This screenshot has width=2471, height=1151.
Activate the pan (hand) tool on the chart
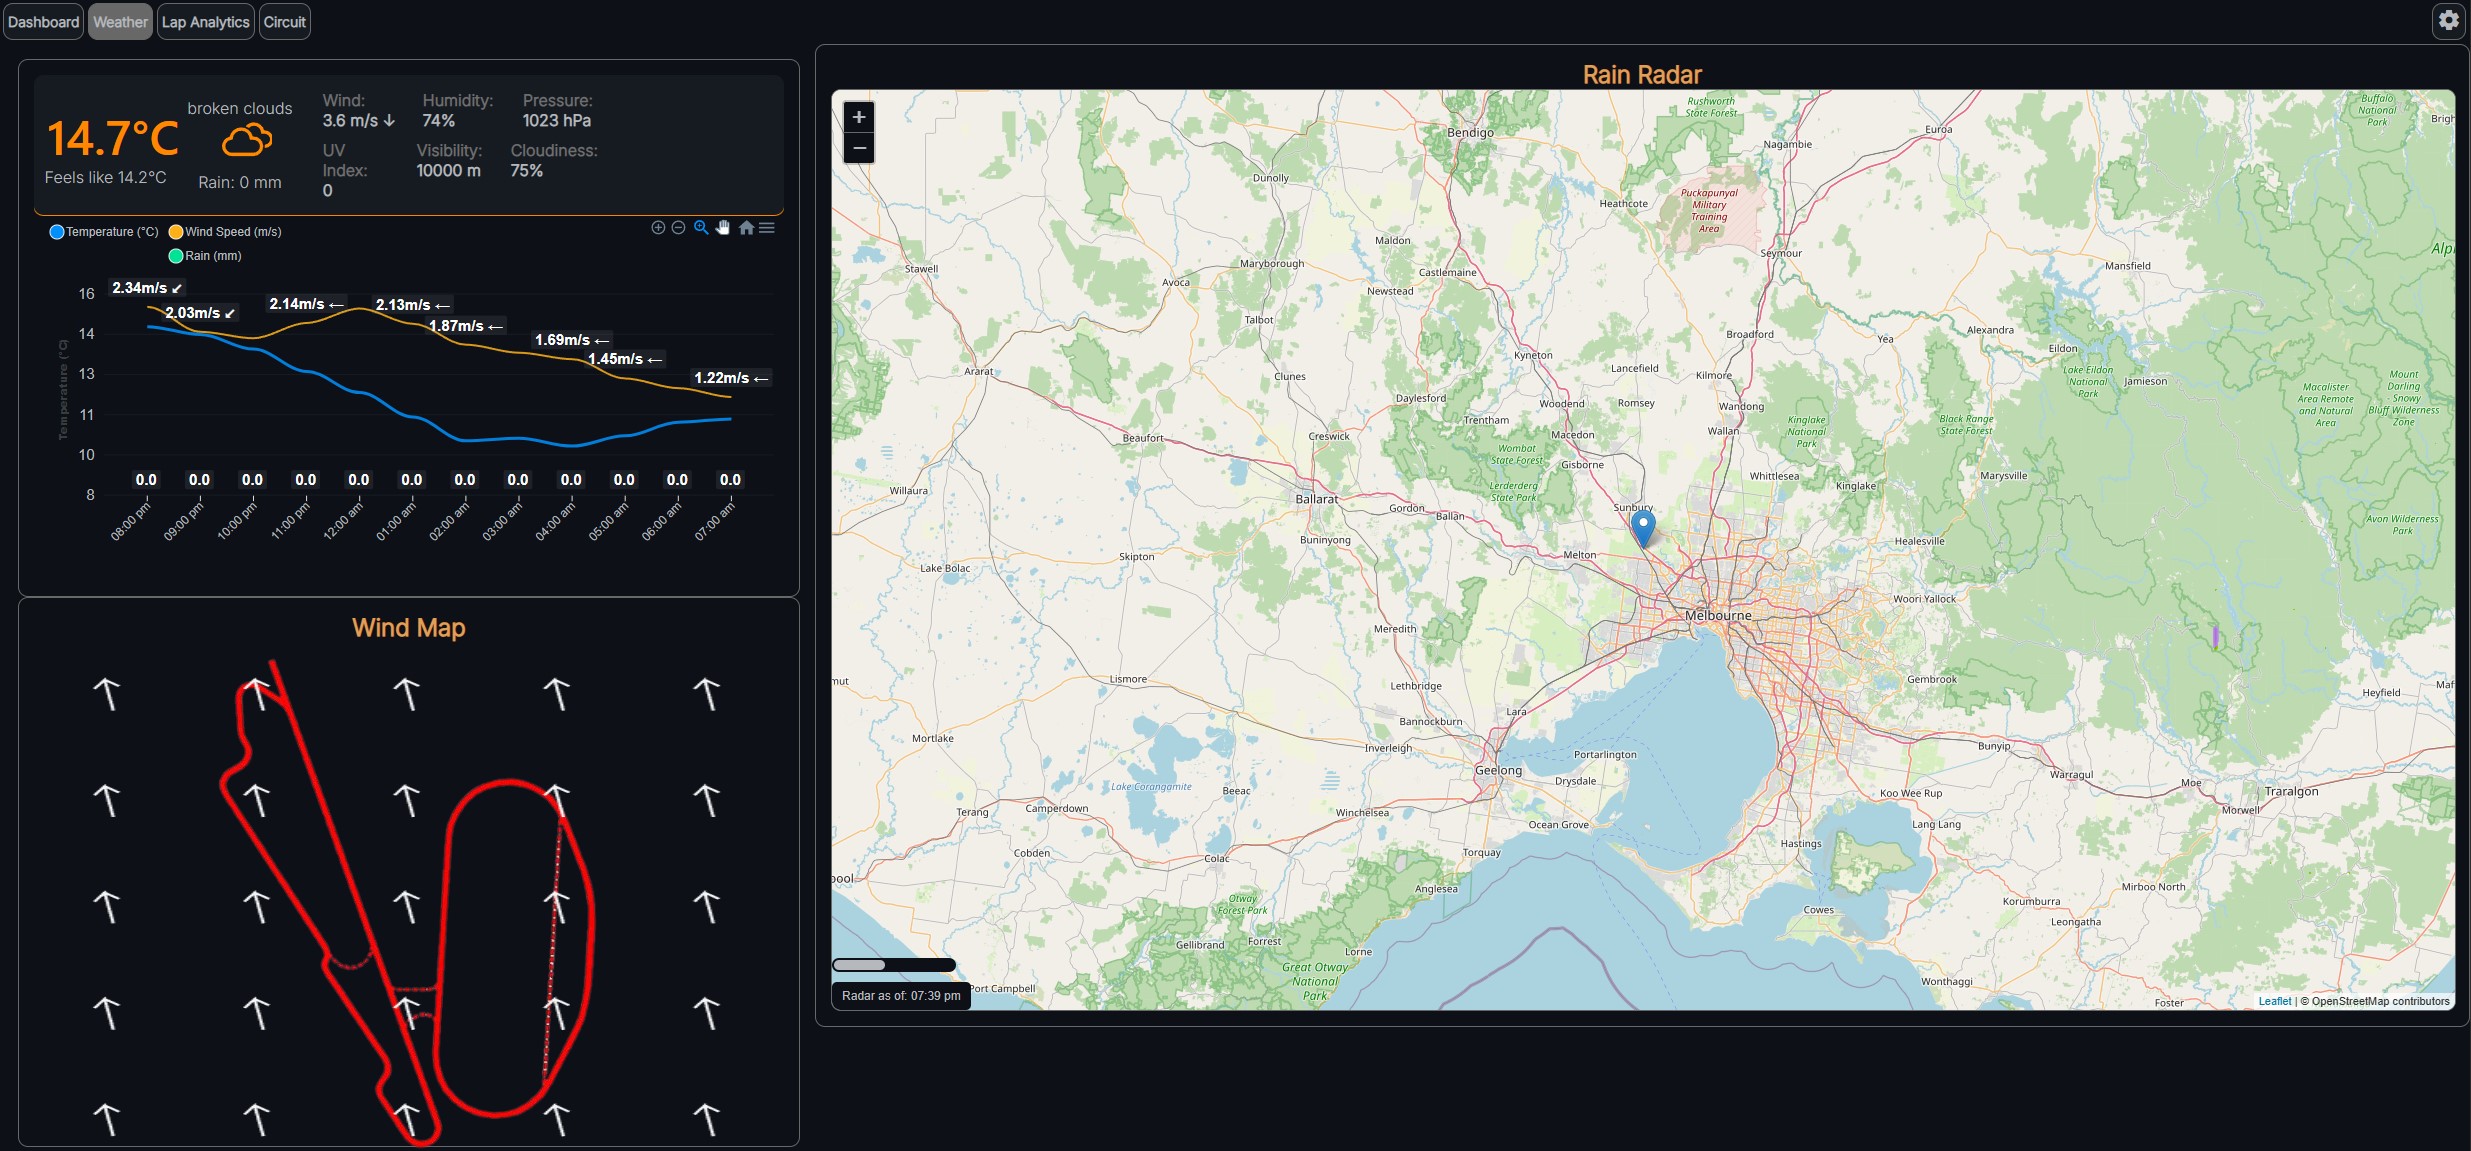(723, 228)
